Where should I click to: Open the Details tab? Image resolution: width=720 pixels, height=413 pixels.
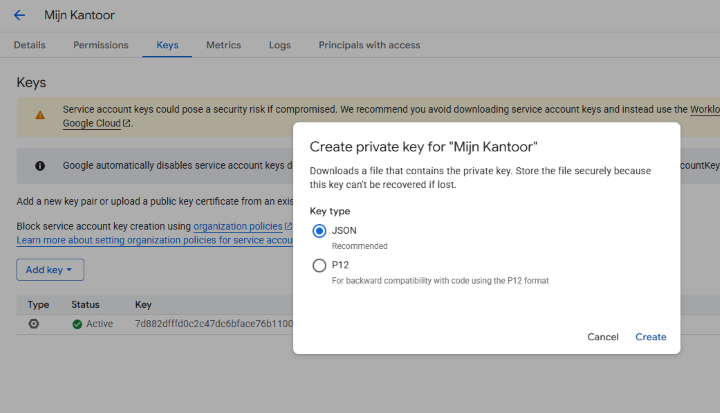point(29,45)
